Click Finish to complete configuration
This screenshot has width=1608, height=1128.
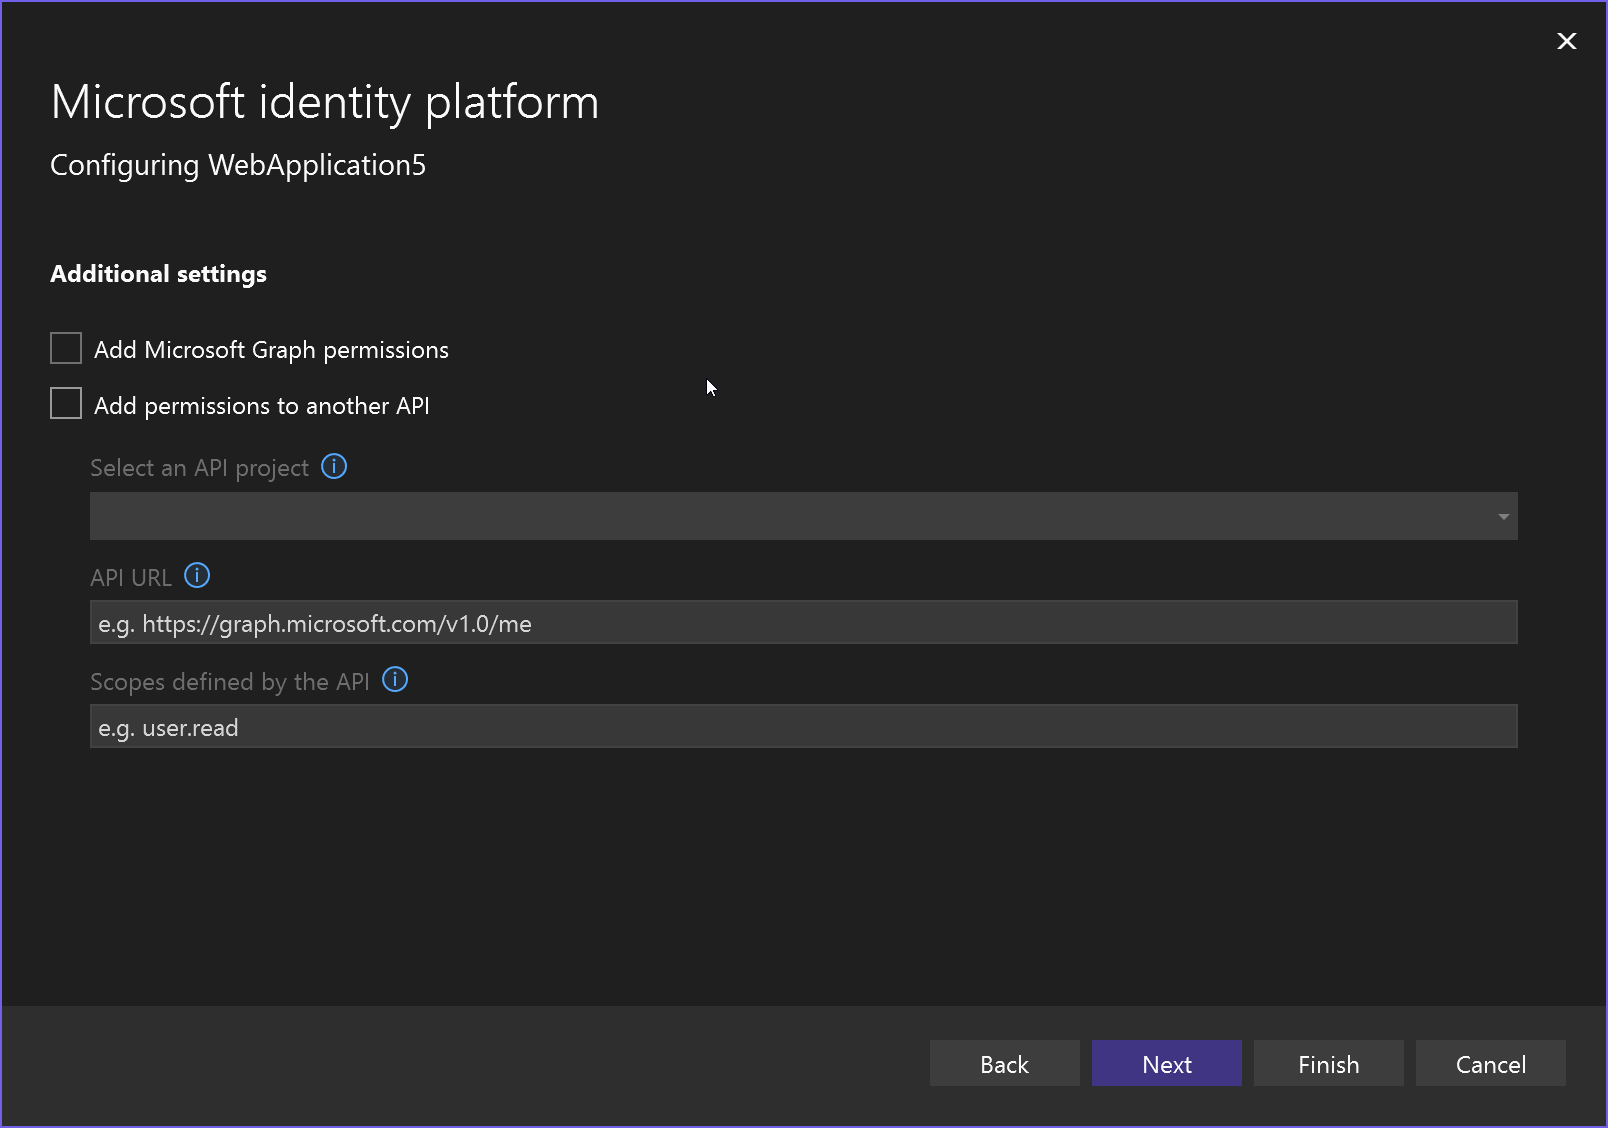coord(1328,1063)
